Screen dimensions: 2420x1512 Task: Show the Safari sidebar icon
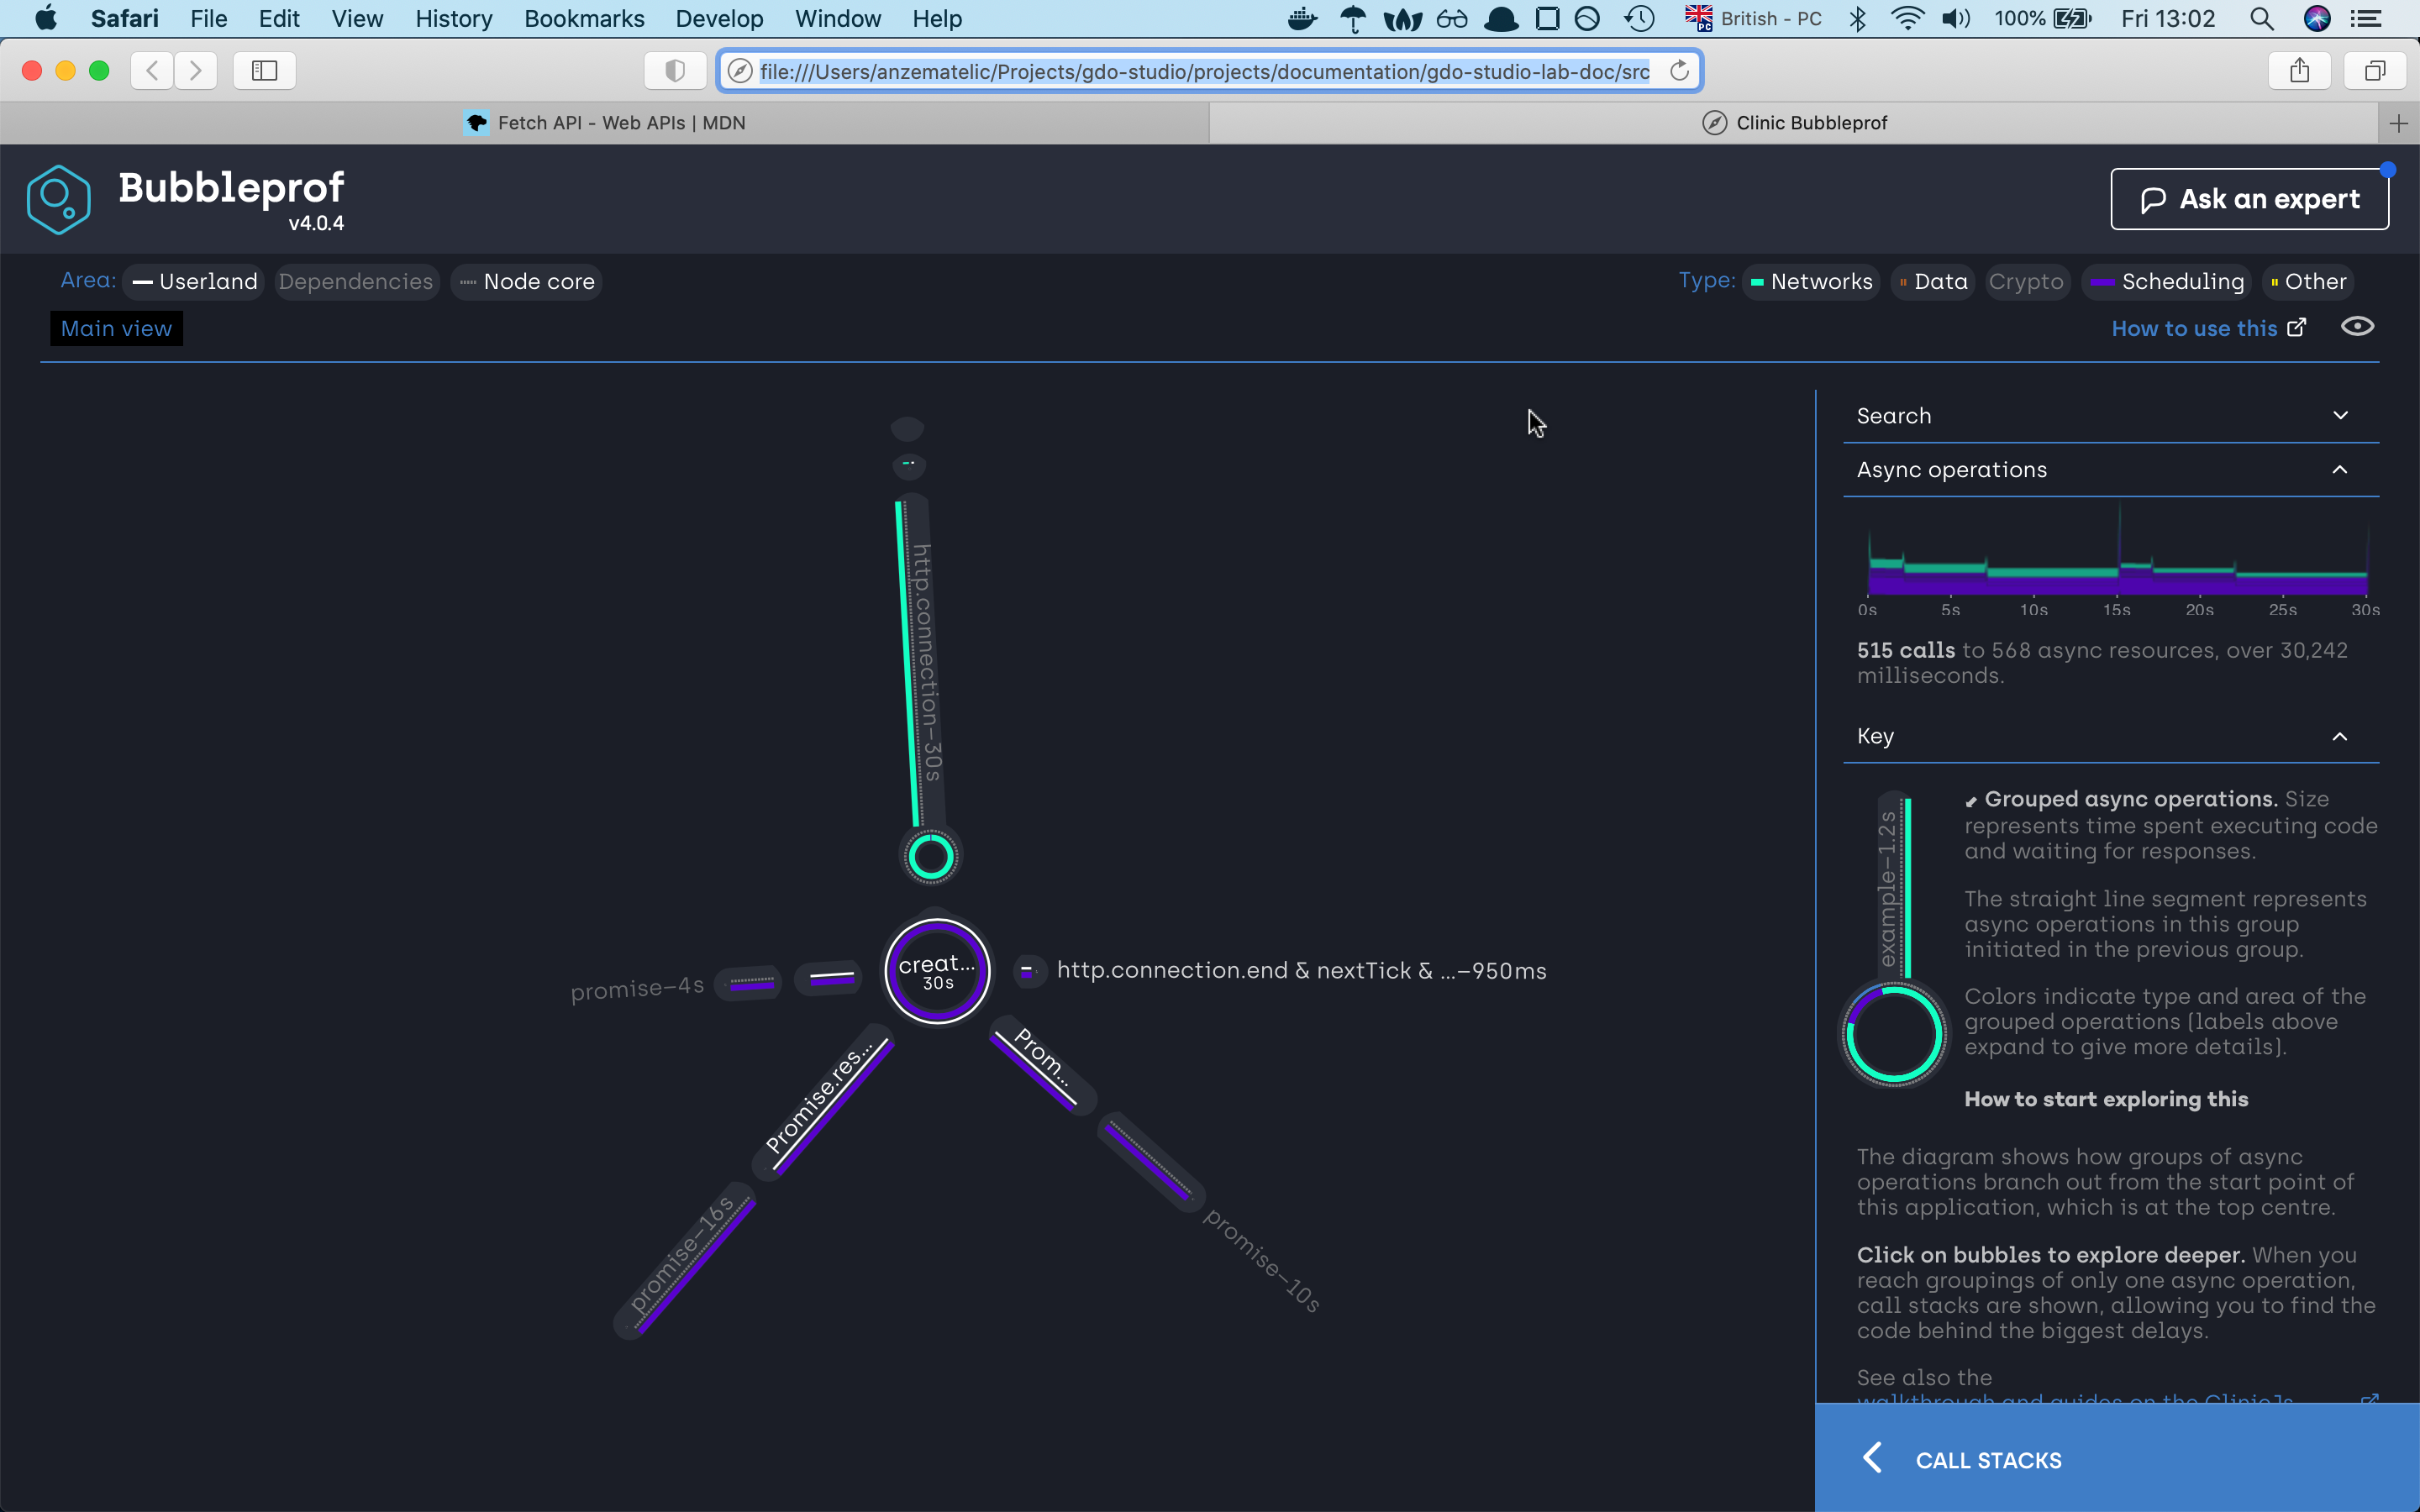pos(264,71)
